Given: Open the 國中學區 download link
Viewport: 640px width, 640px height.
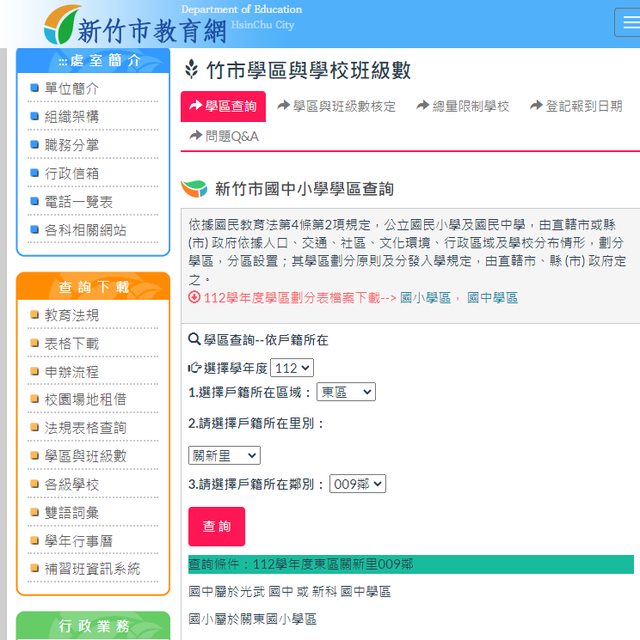Looking at the screenshot, I should [493, 298].
